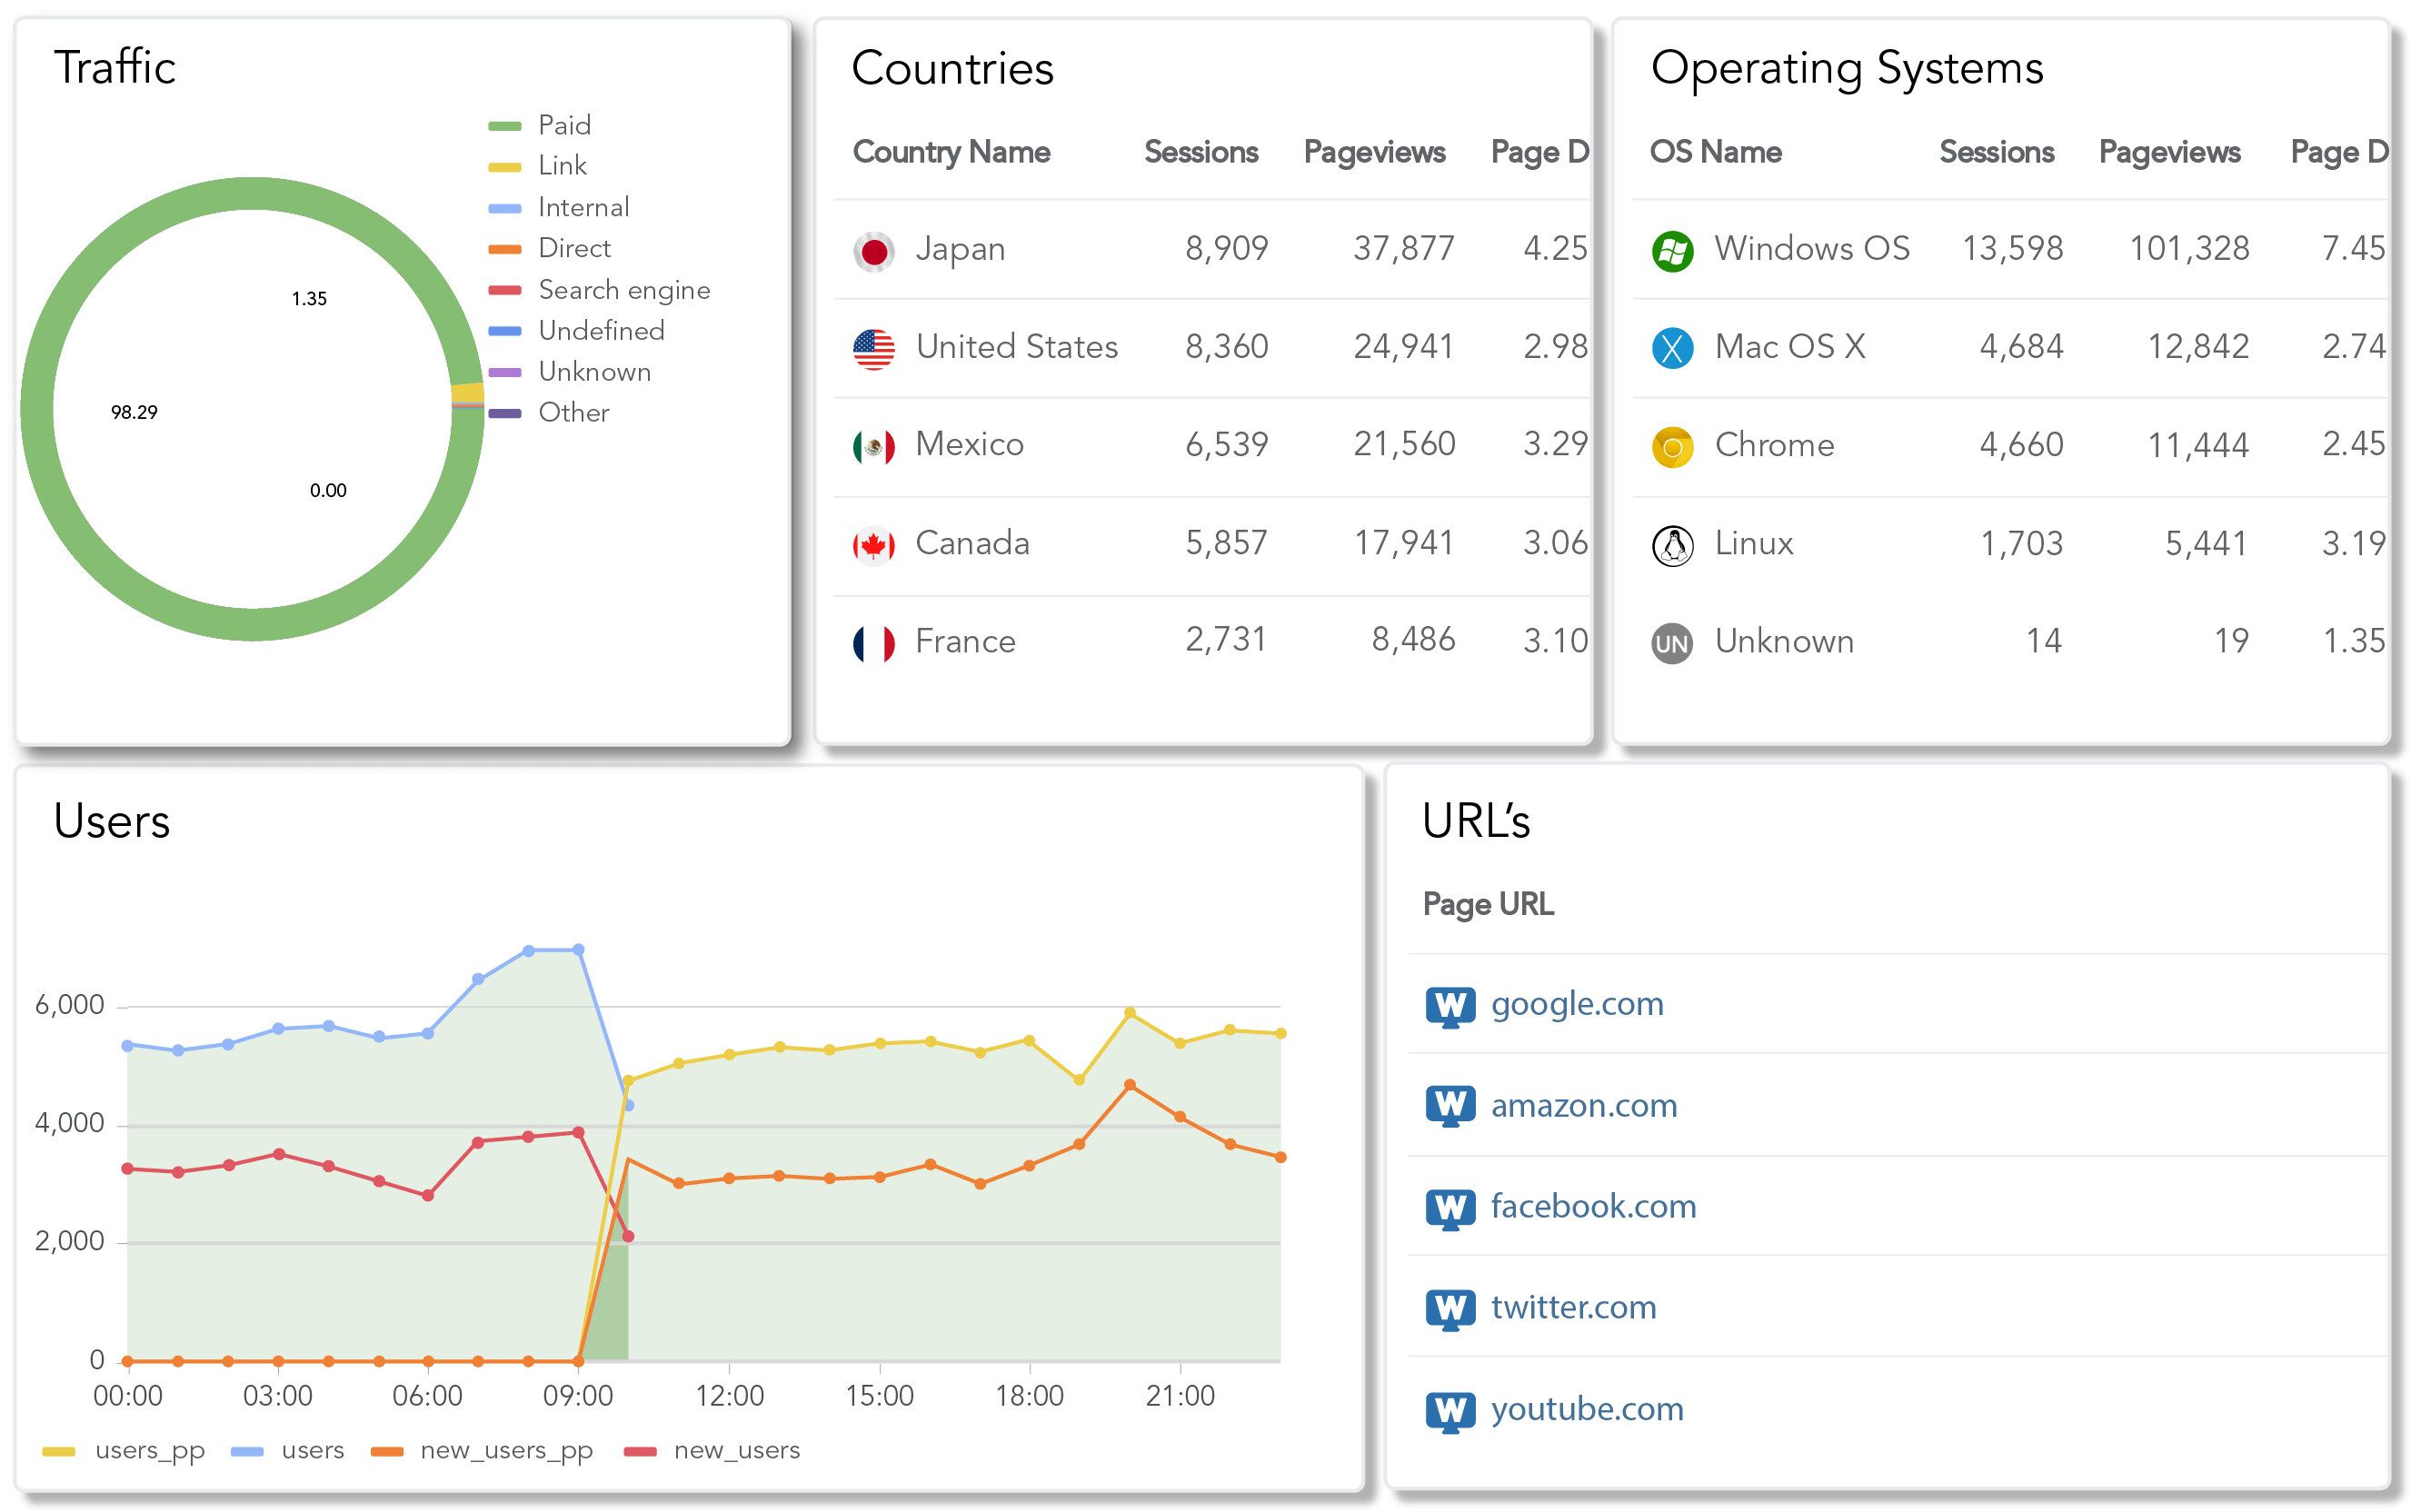This screenshot has width=2411, height=1512.
Task: Click the France flag icon
Action: [873, 643]
